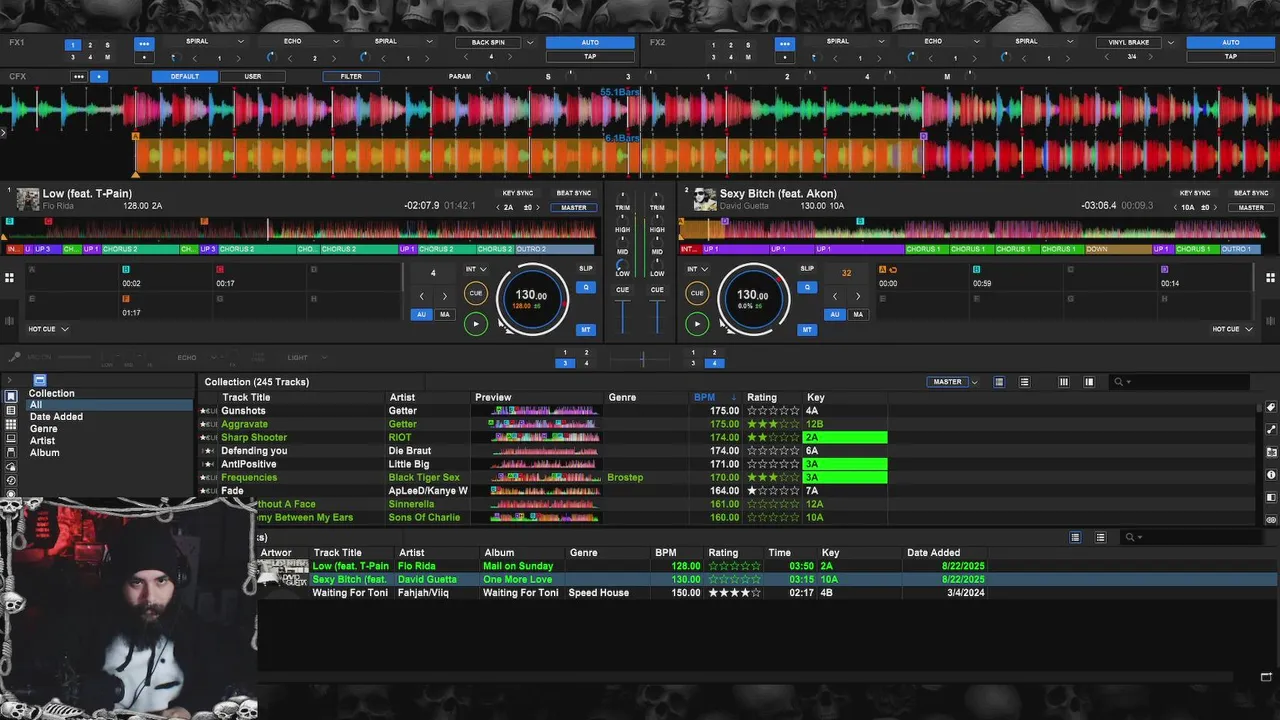Select Artist in the collection tree
The height and width of the screenshot is (720, 1280).
point(42,441)
